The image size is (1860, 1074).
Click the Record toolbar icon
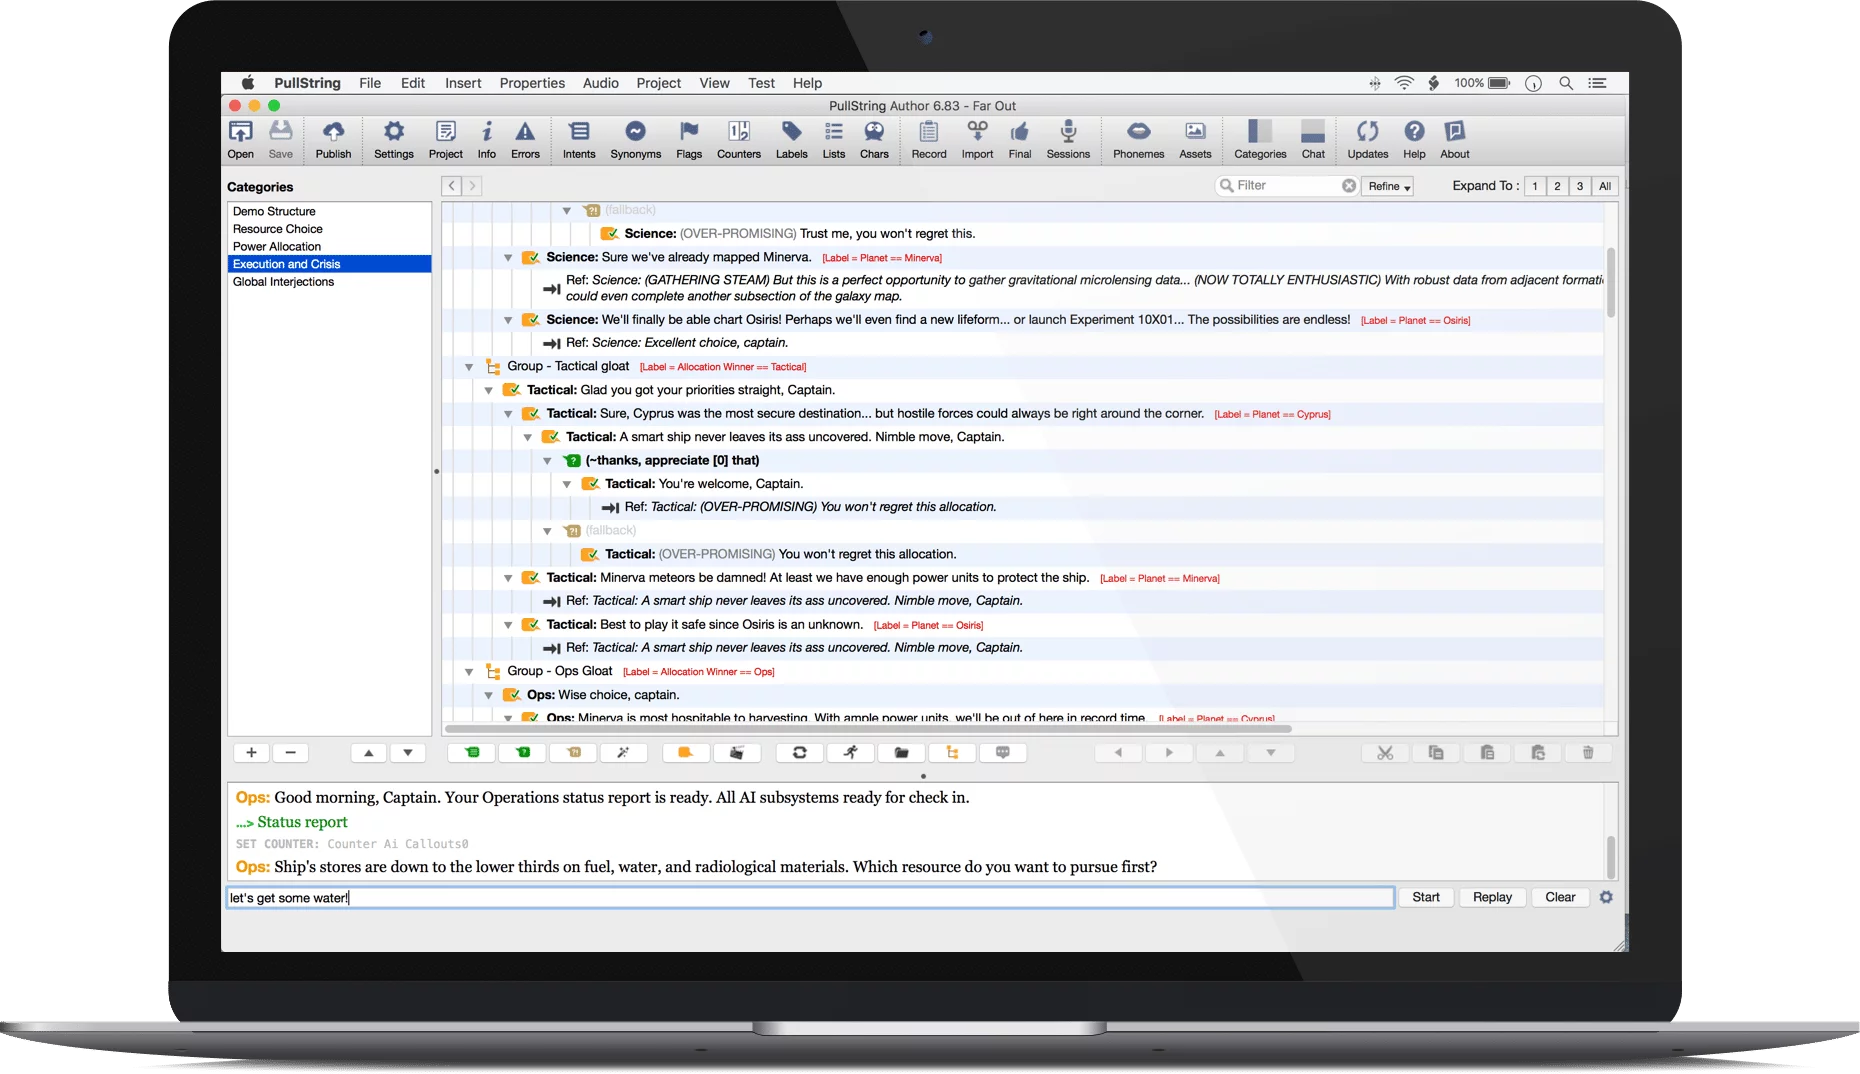tap(929, 139)
